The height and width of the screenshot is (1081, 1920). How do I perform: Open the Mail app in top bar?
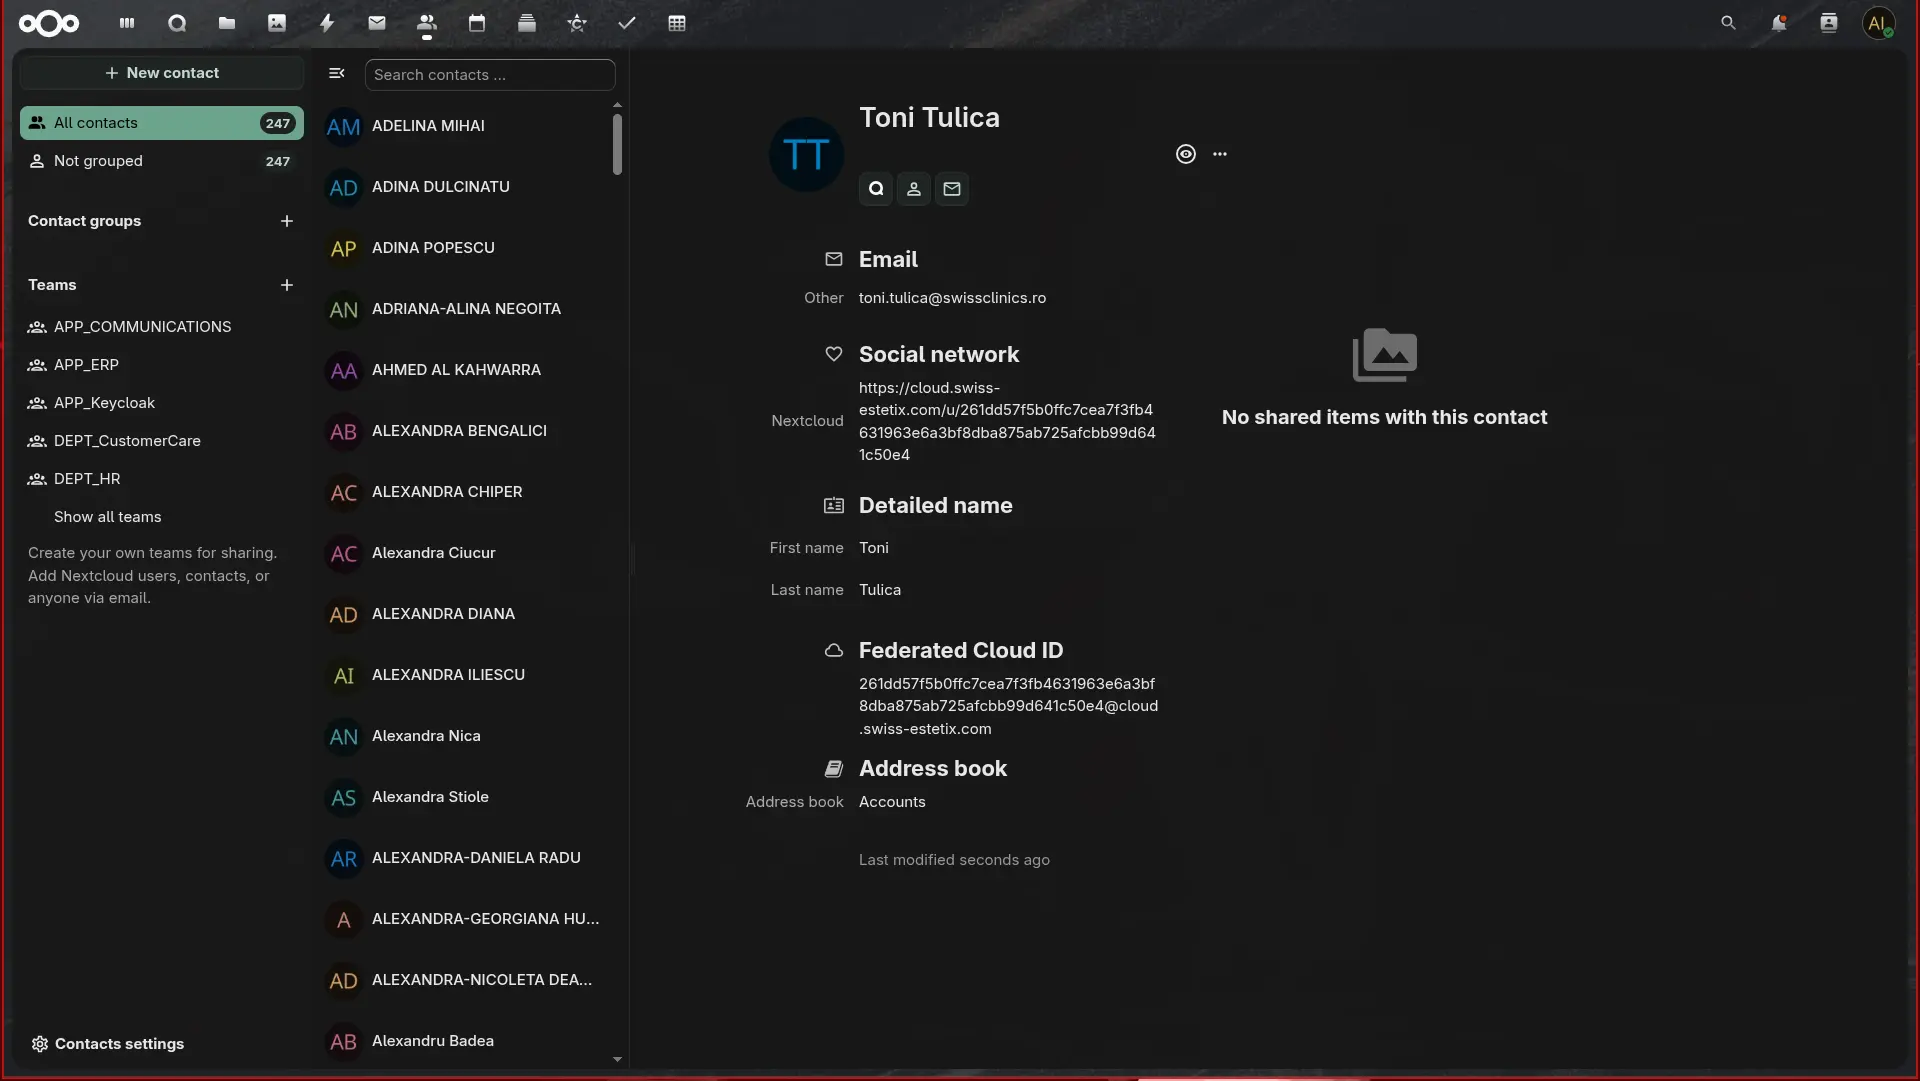(x=377, y=23)
